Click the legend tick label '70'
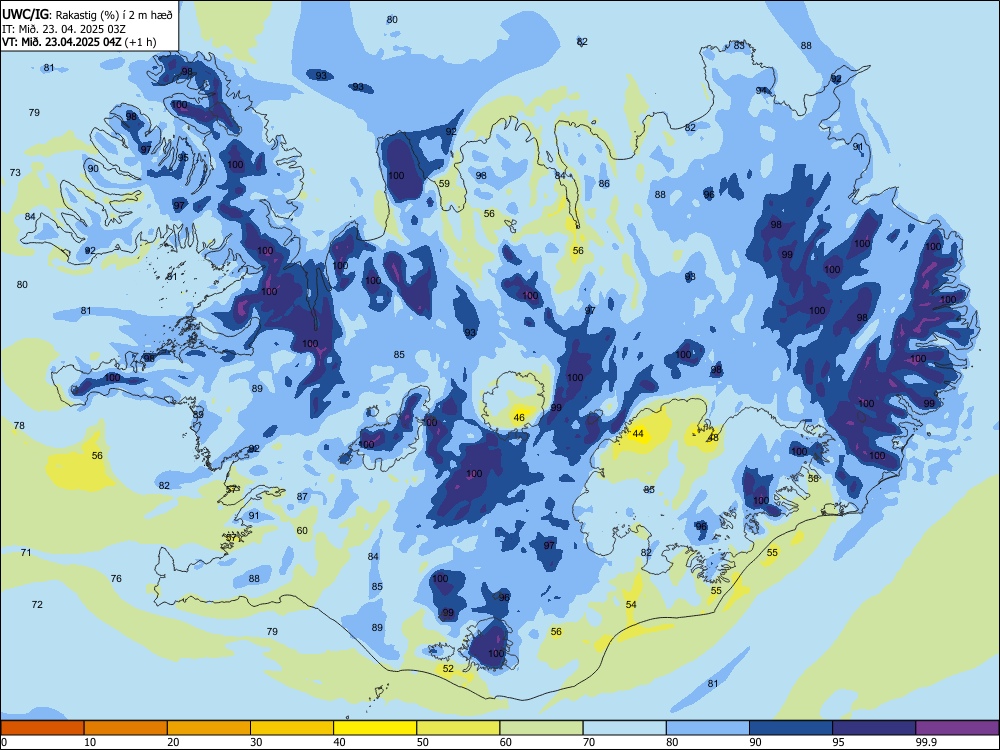This screenshot has width=1000, height=750. [x=589, y=742]
